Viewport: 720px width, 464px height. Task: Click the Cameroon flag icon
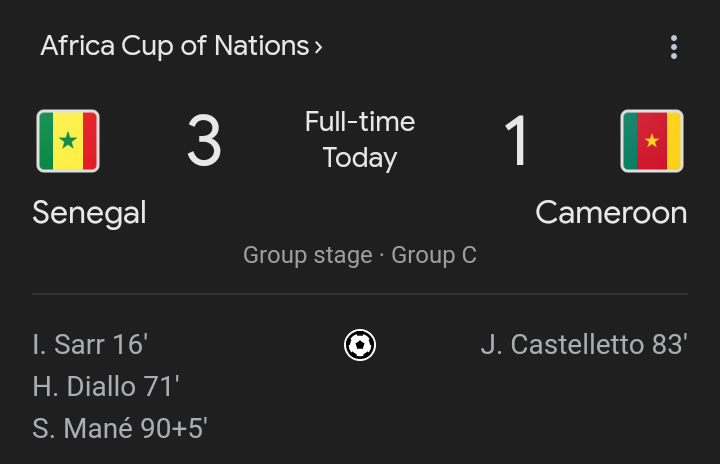[x=652, y=141]
